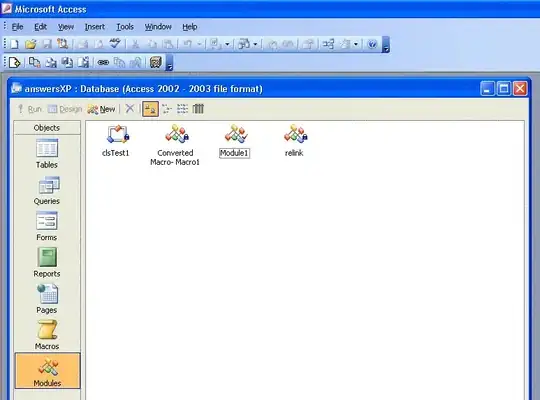
Task: Expand the Analyze dropdown arrow
Action: 255,44
